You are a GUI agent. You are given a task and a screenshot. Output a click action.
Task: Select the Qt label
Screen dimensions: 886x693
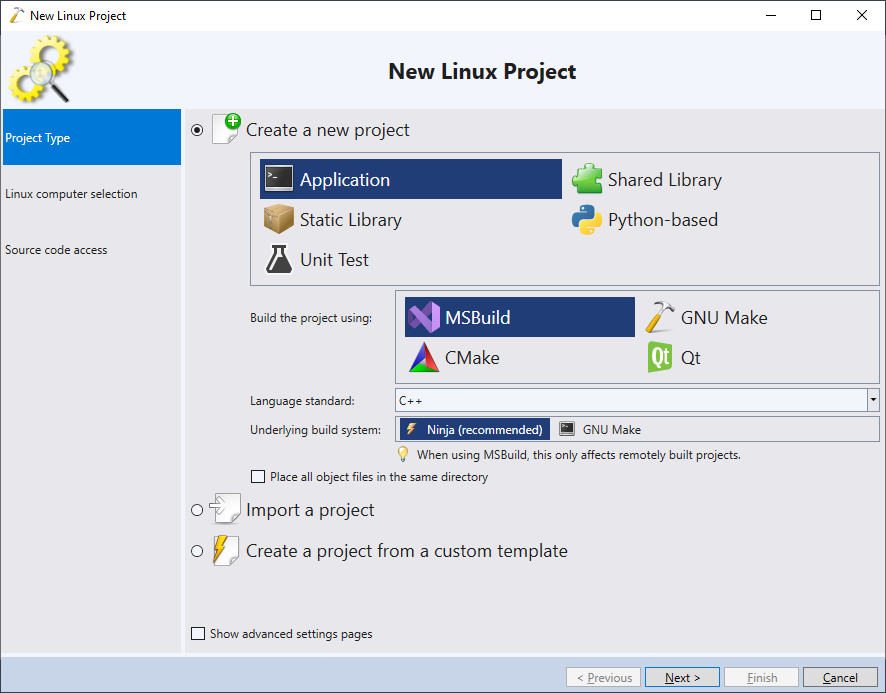tap(690, 358)
